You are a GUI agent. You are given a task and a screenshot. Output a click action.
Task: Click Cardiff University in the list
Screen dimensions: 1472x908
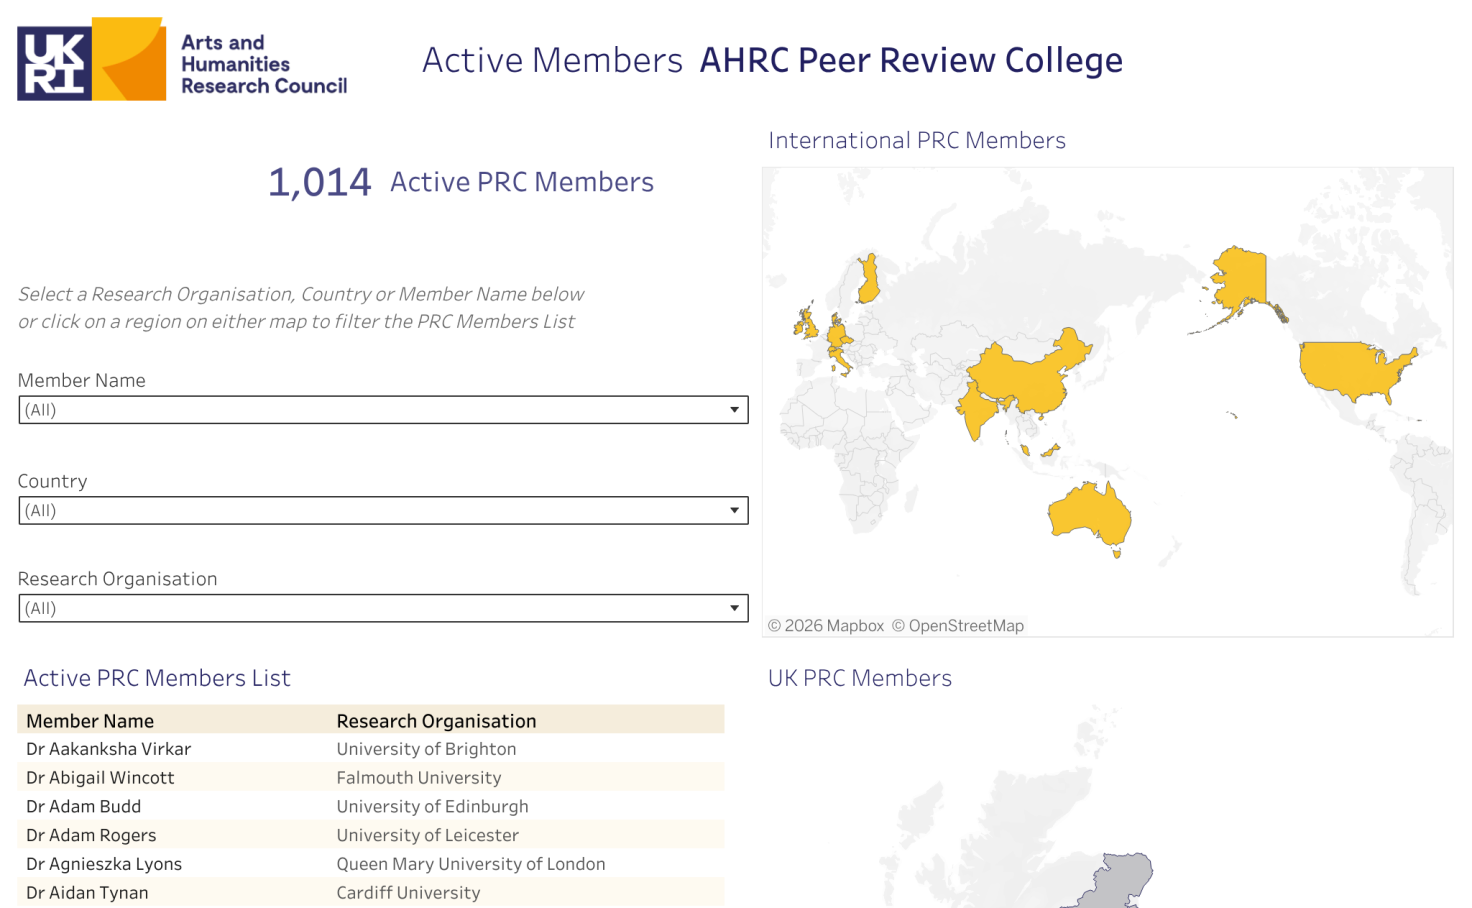coord(408,893)
